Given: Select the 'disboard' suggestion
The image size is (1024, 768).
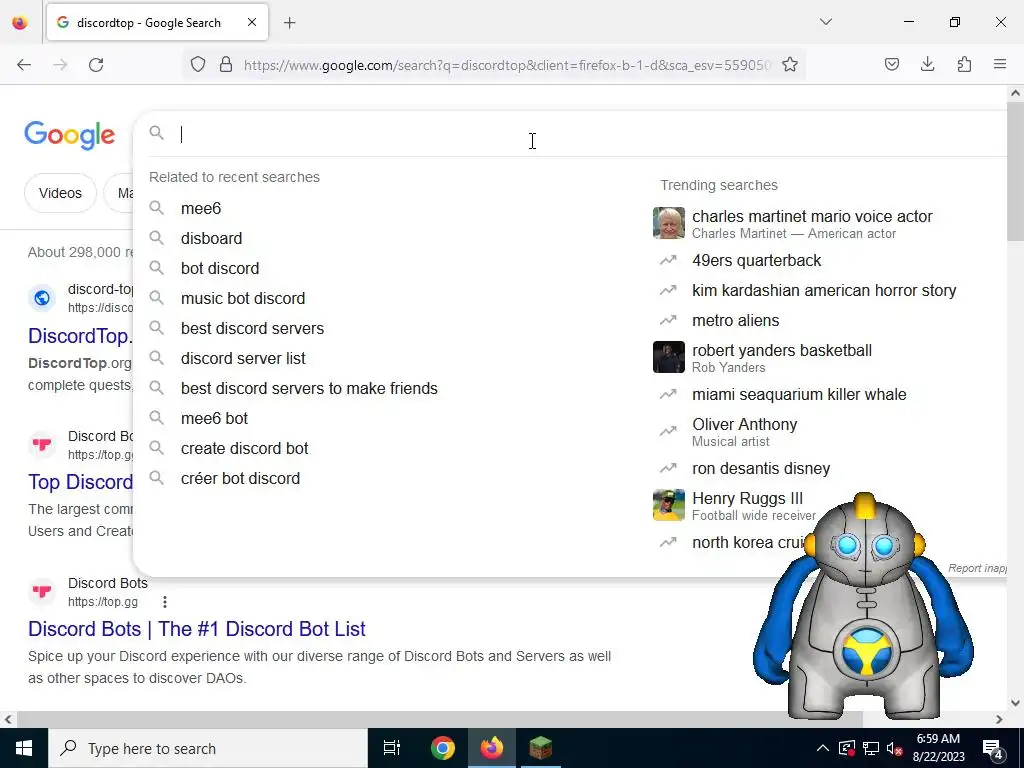Looking at the screenshot, I should 212,238.
